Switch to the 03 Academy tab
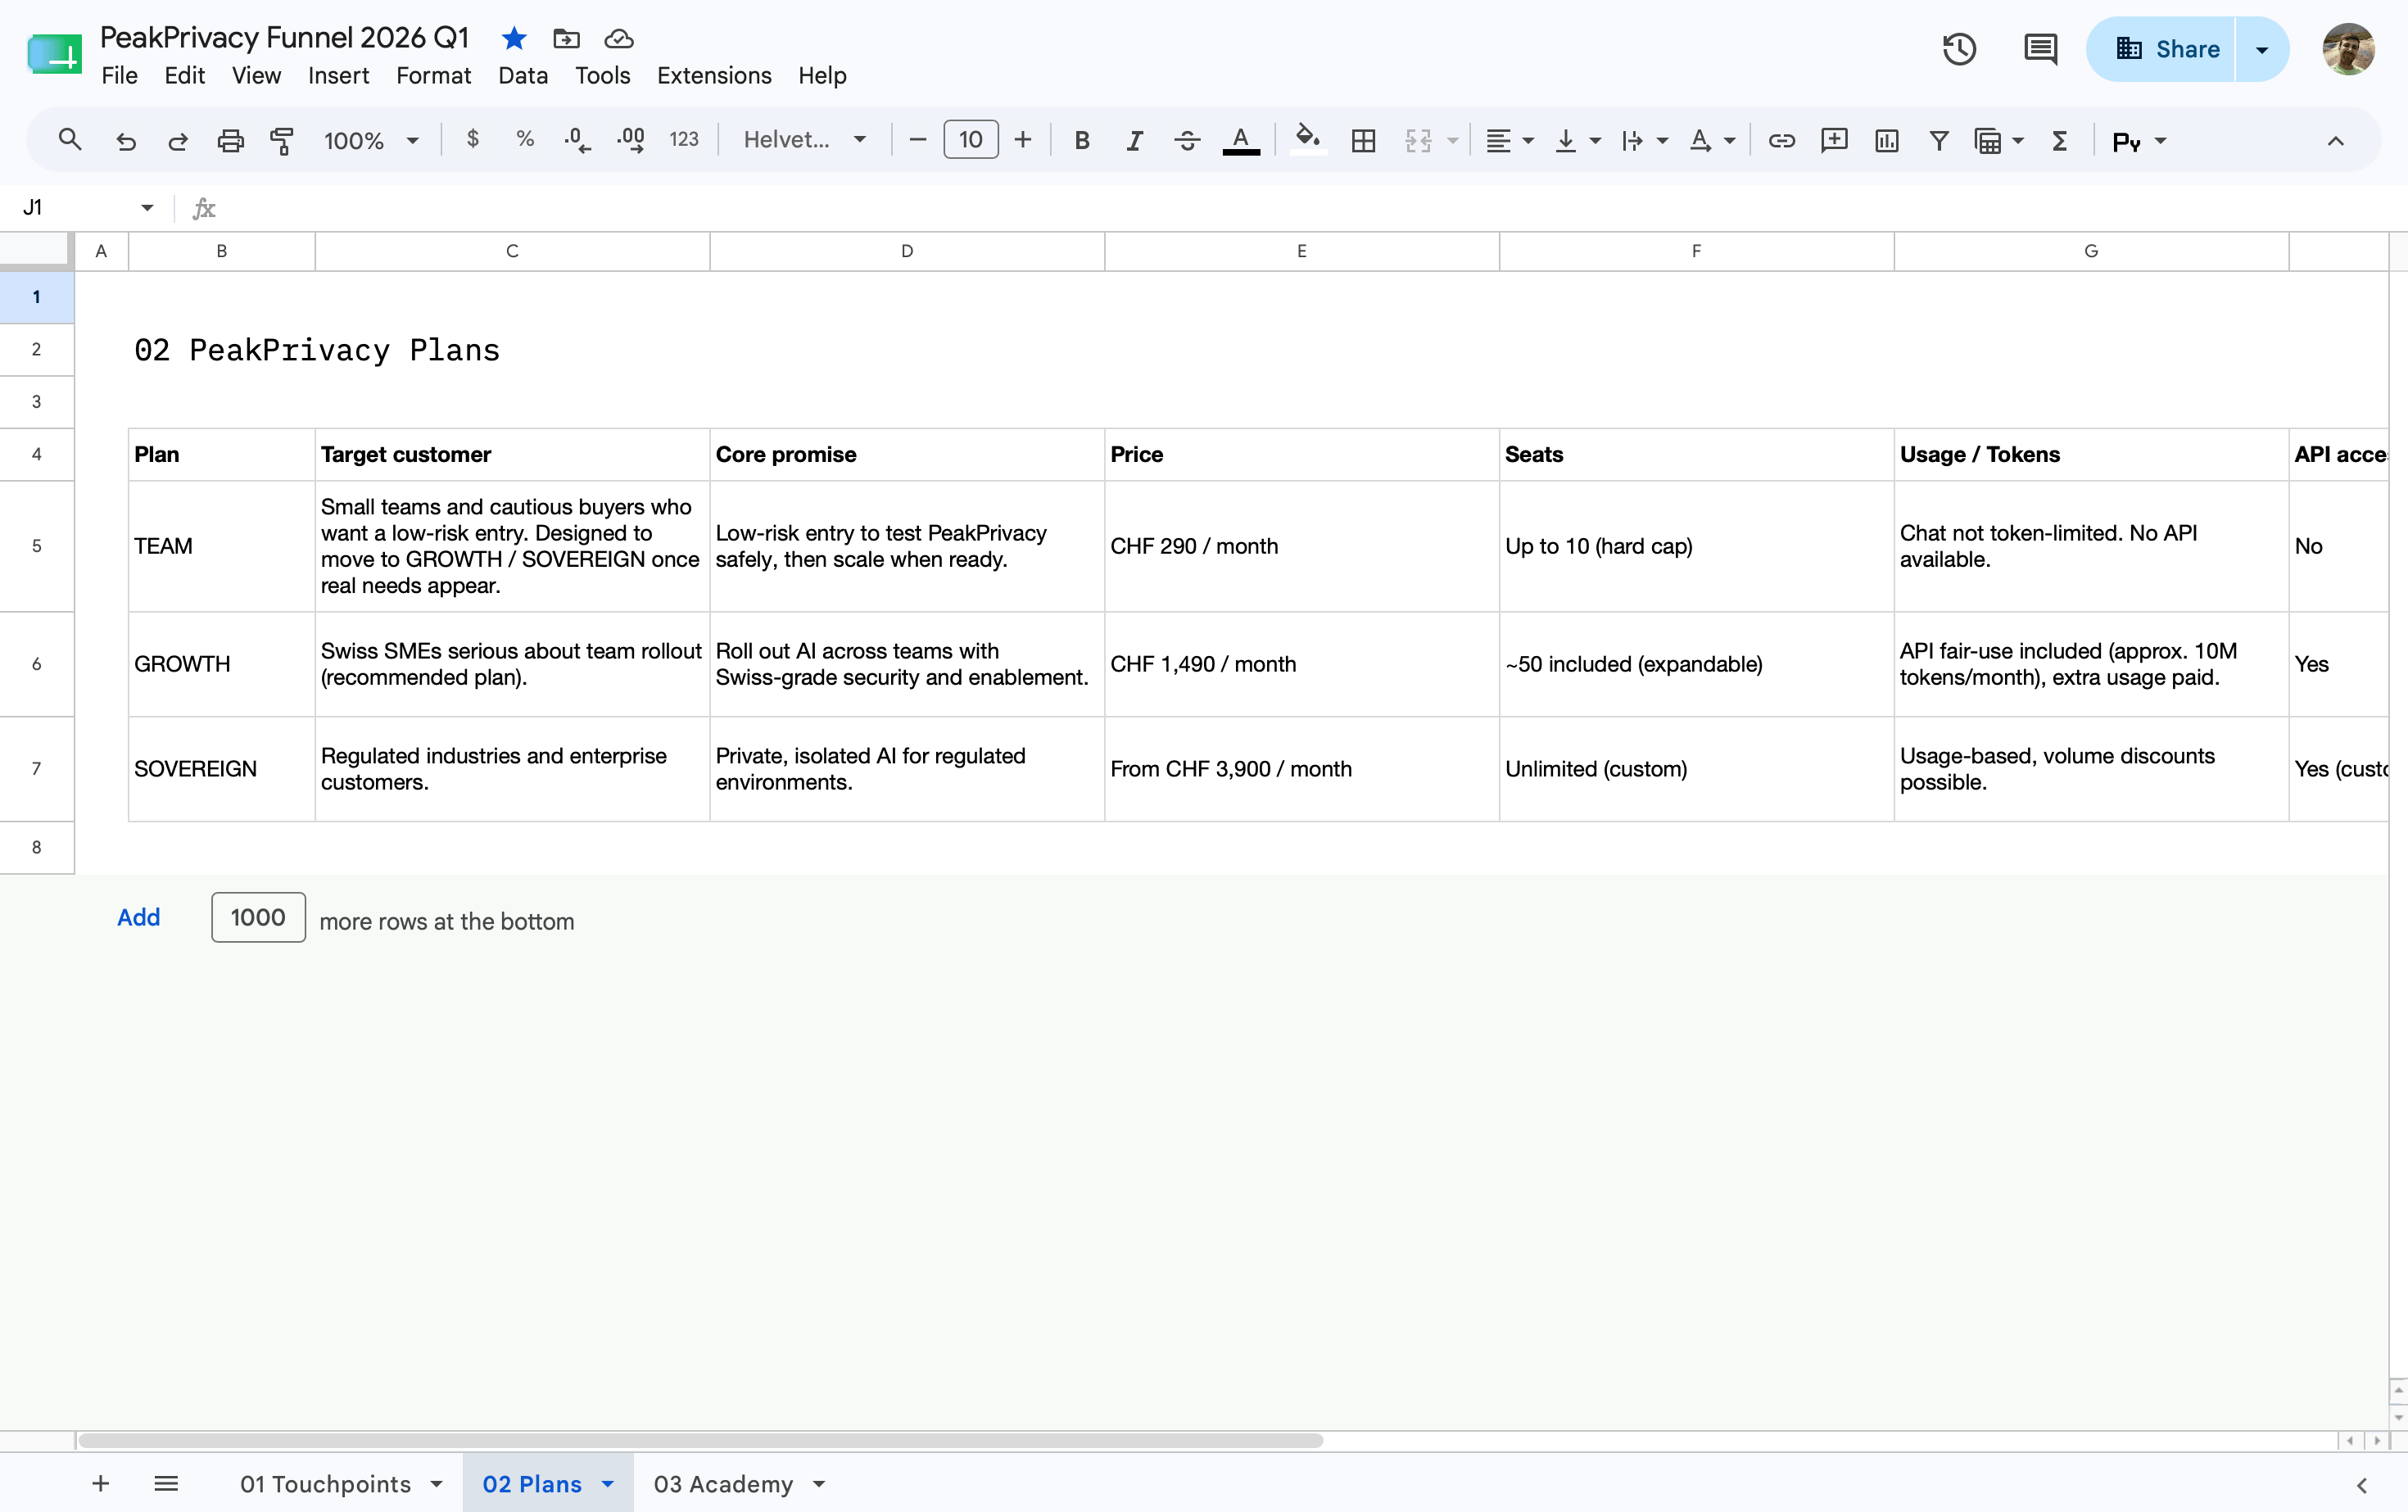 tap(723, 1484)
